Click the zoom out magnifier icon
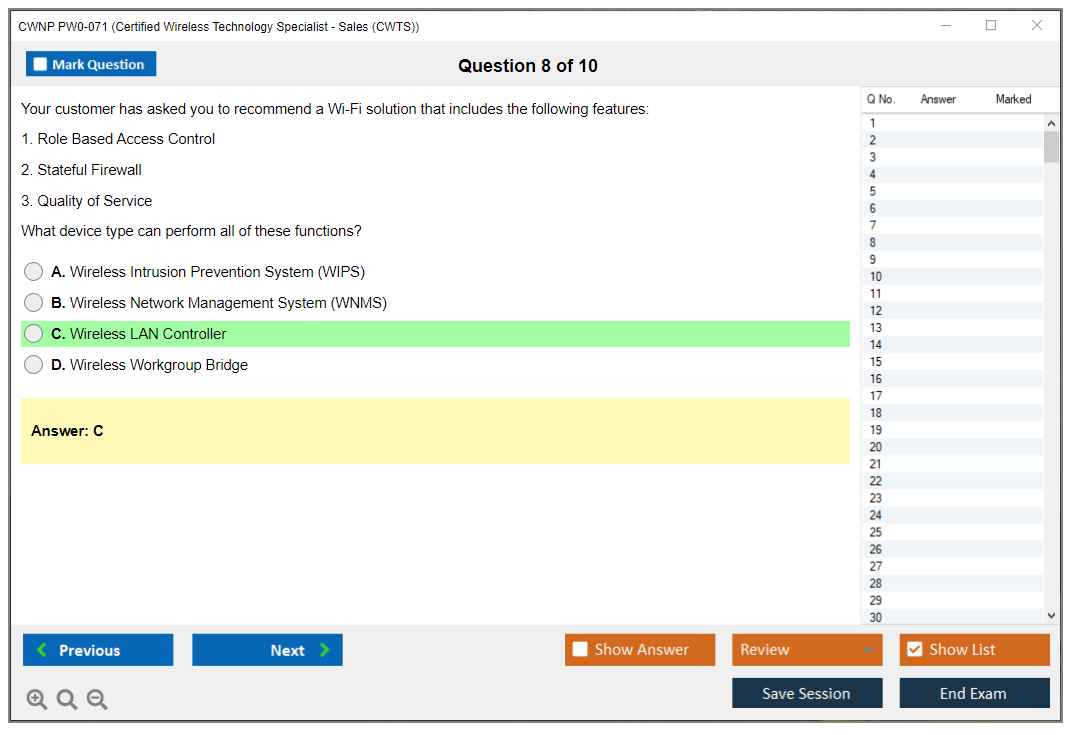Image resolution: width=1075 pixels, height=735 pixels. (x=97, y=700)
